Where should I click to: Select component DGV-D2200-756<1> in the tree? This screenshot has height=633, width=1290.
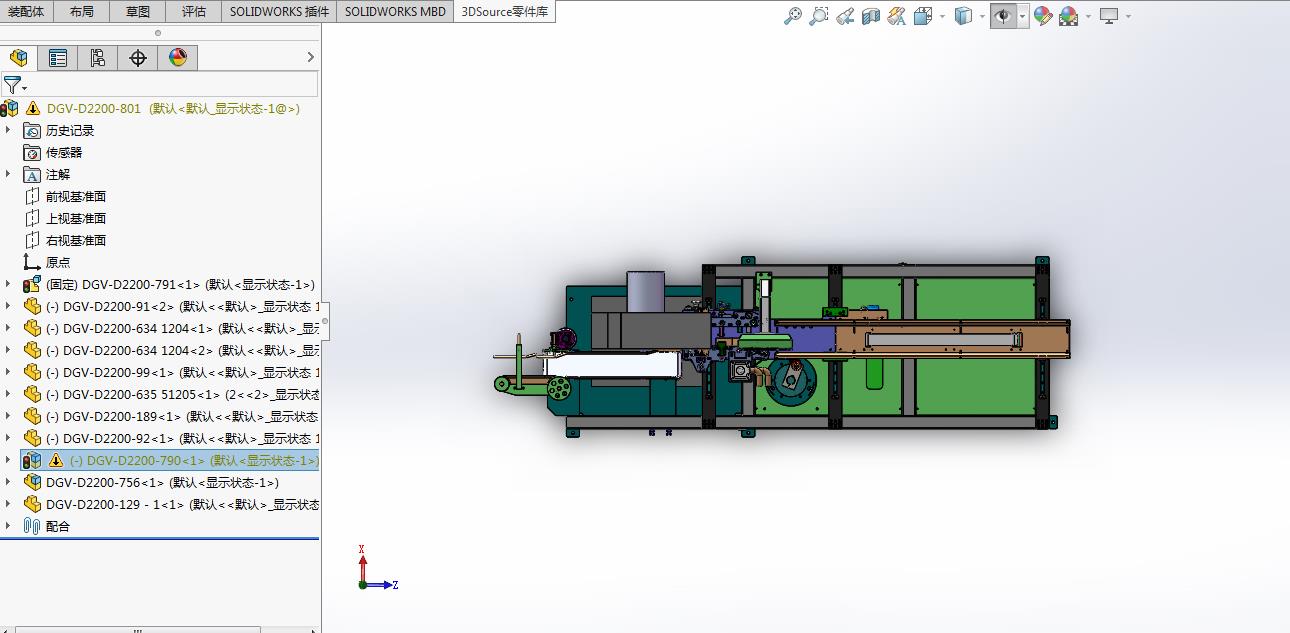tap(106, 482)
